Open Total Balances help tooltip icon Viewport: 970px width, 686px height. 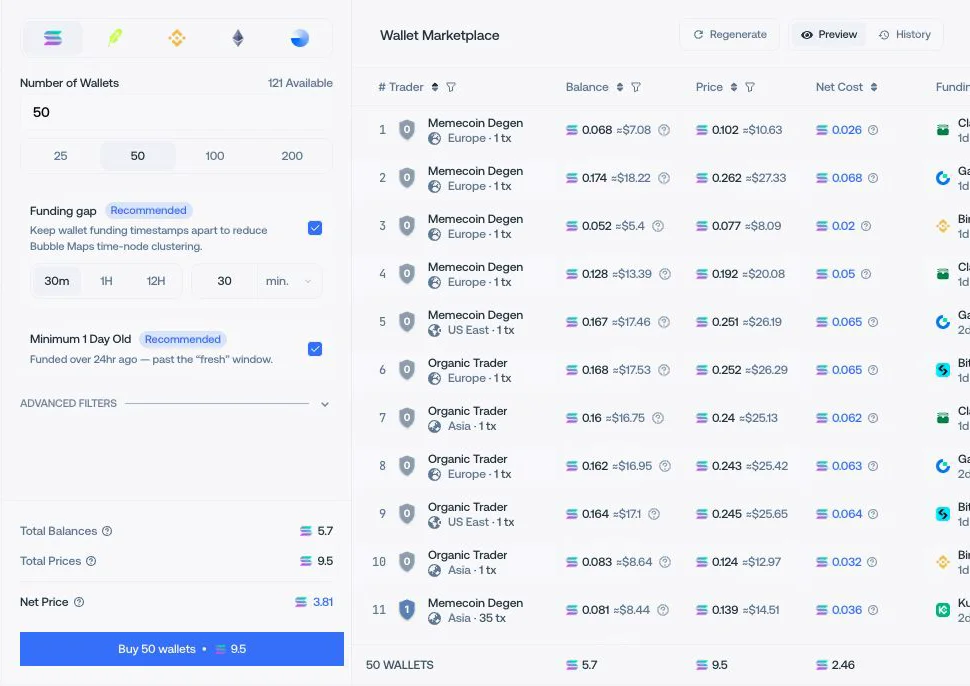[x=107, y=531]
